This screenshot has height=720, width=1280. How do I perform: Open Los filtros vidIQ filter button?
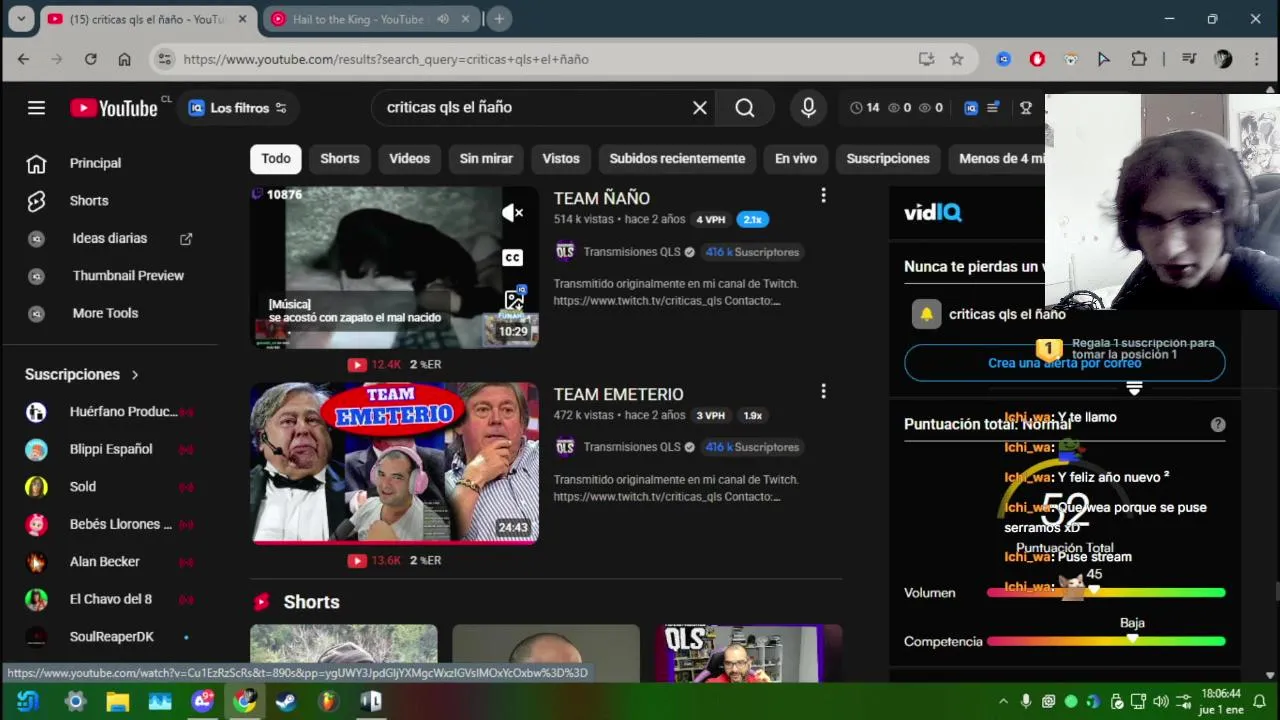[238, 108]
